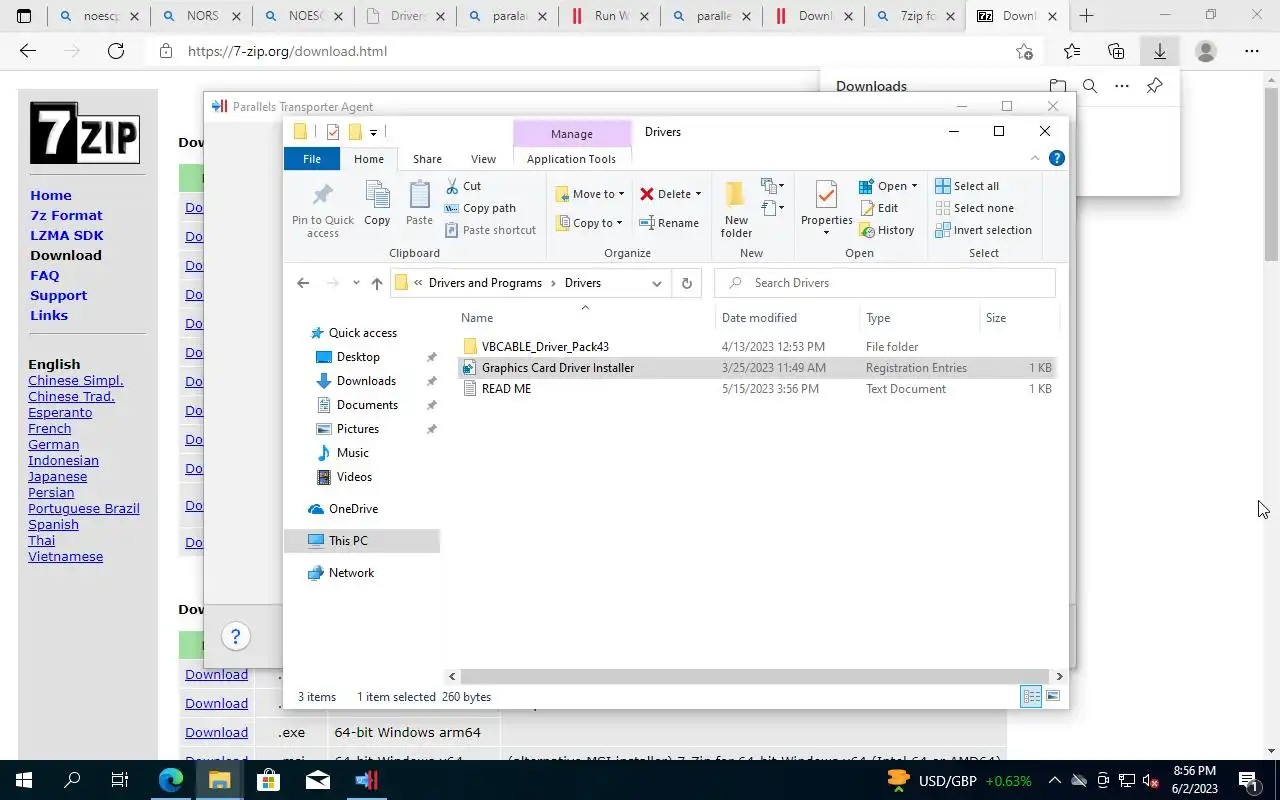Switch to the View ribbon tab

(483, 159)
